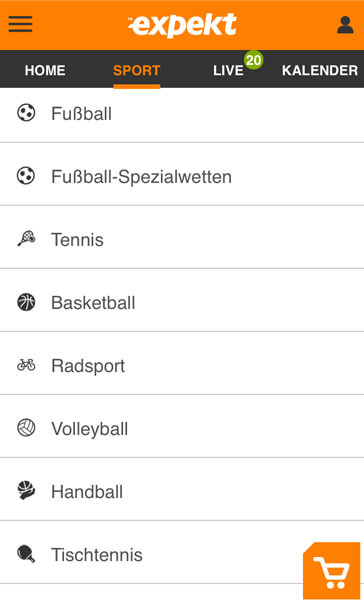Click the bicycle icon for Radsport

tap(26, 365)
